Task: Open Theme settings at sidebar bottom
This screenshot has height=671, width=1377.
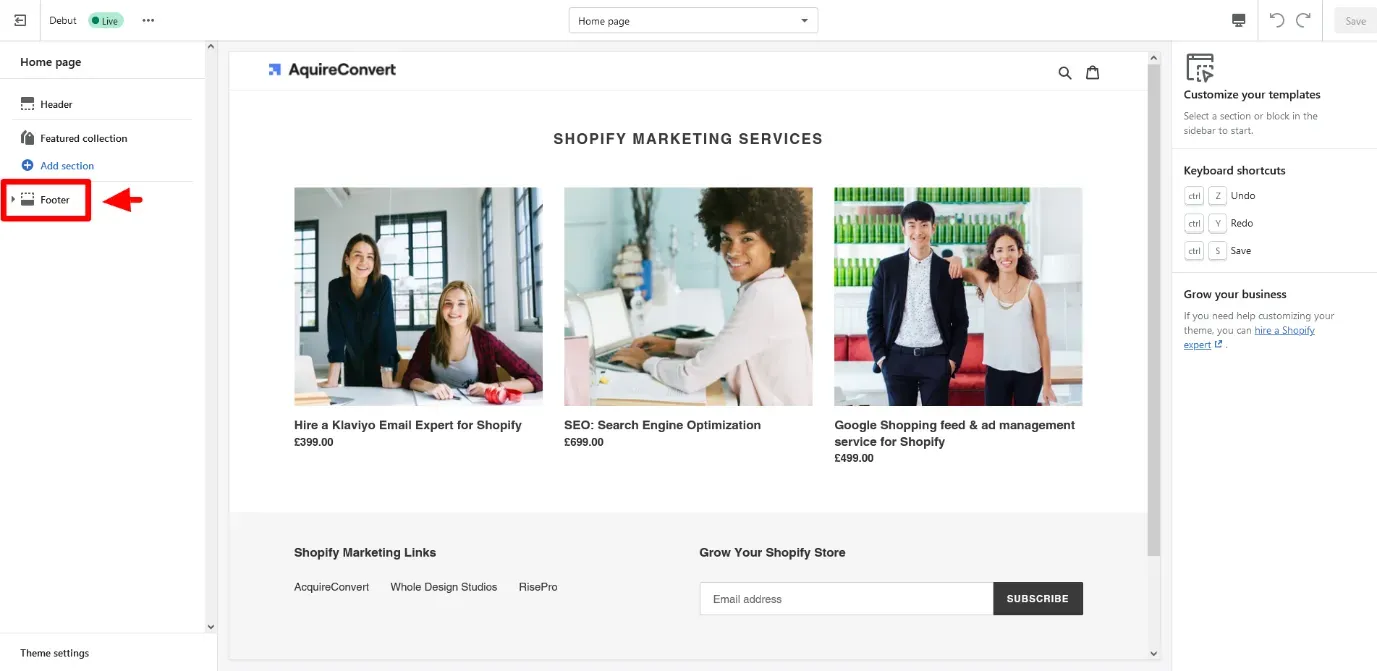Action: [55, 653]
